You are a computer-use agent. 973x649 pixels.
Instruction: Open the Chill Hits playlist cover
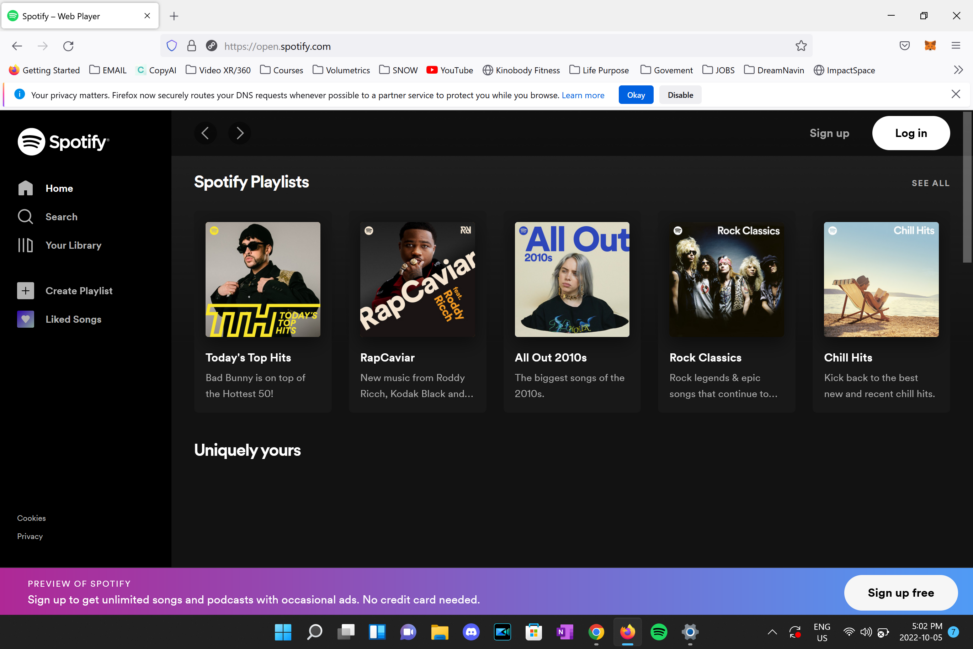[881, 279]
